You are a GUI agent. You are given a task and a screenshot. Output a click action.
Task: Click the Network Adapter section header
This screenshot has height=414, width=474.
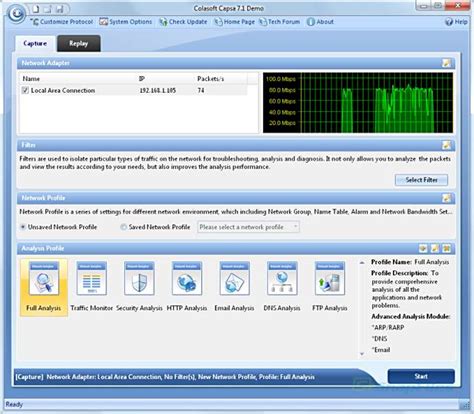coord(236,63)
